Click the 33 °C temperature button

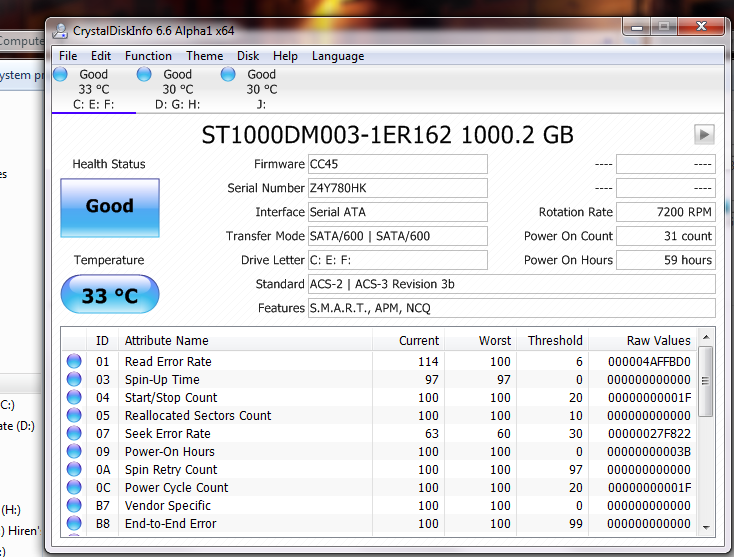click(x=110, y=294)
